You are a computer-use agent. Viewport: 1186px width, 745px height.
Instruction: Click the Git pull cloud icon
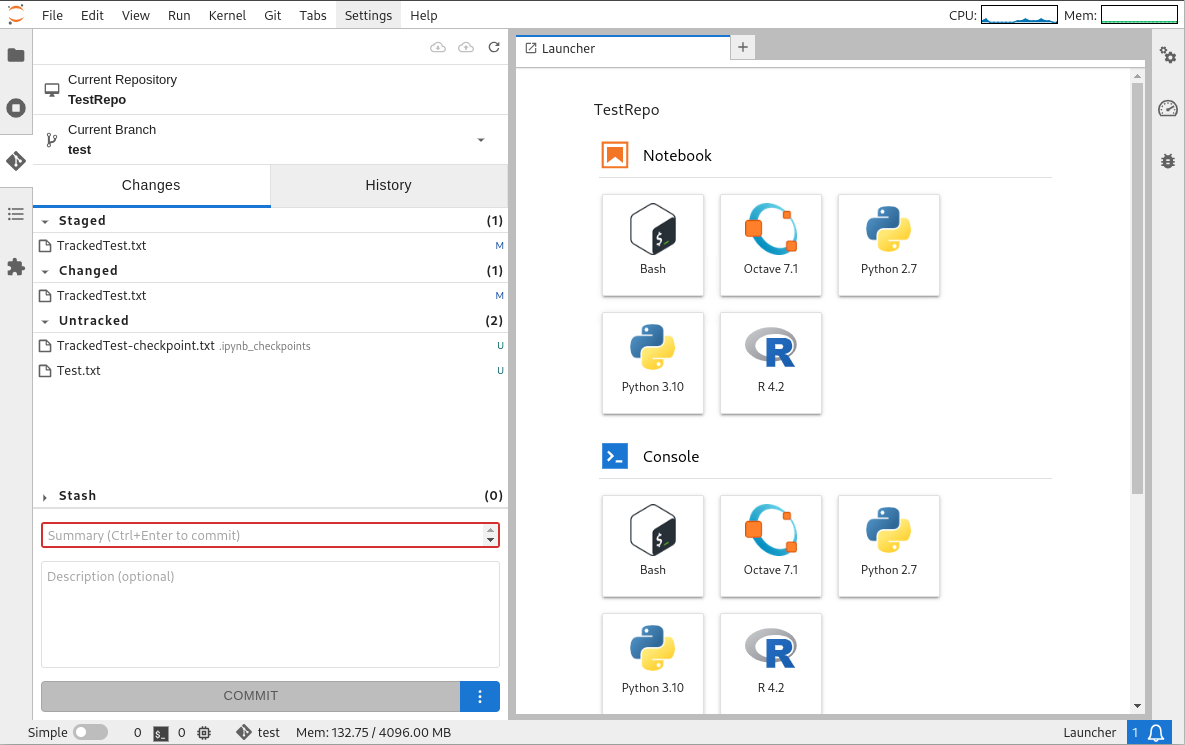click(438, 48)
